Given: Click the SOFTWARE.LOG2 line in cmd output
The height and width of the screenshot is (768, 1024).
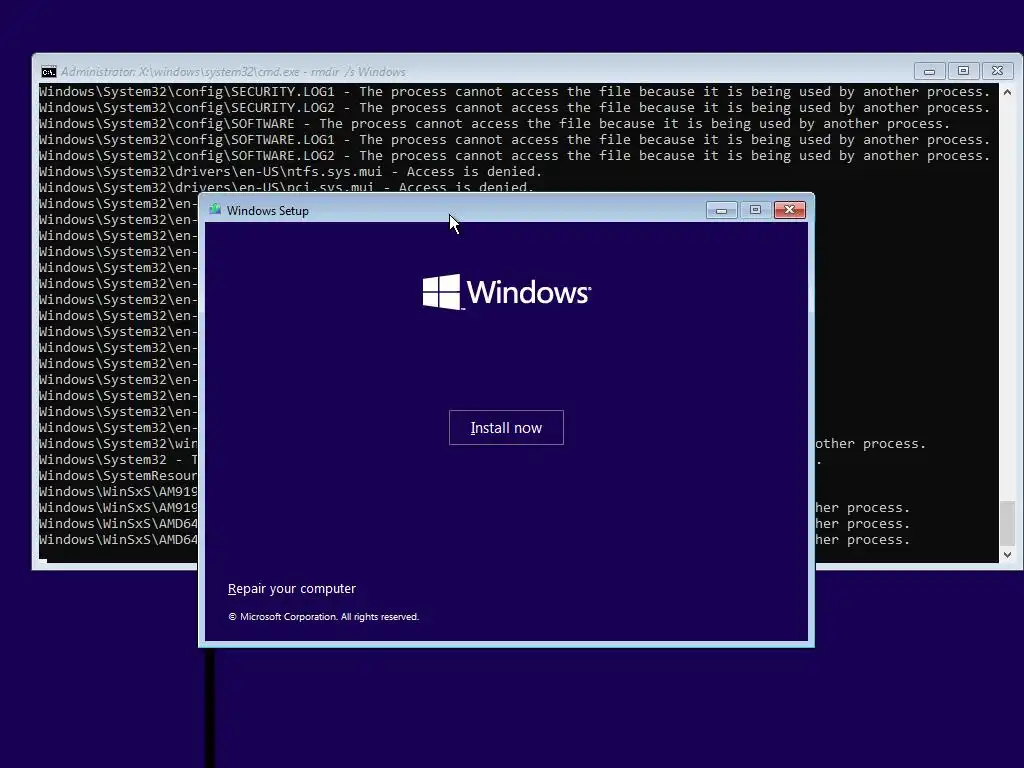Looking at the screenshot, I should (x=514, y=155).
